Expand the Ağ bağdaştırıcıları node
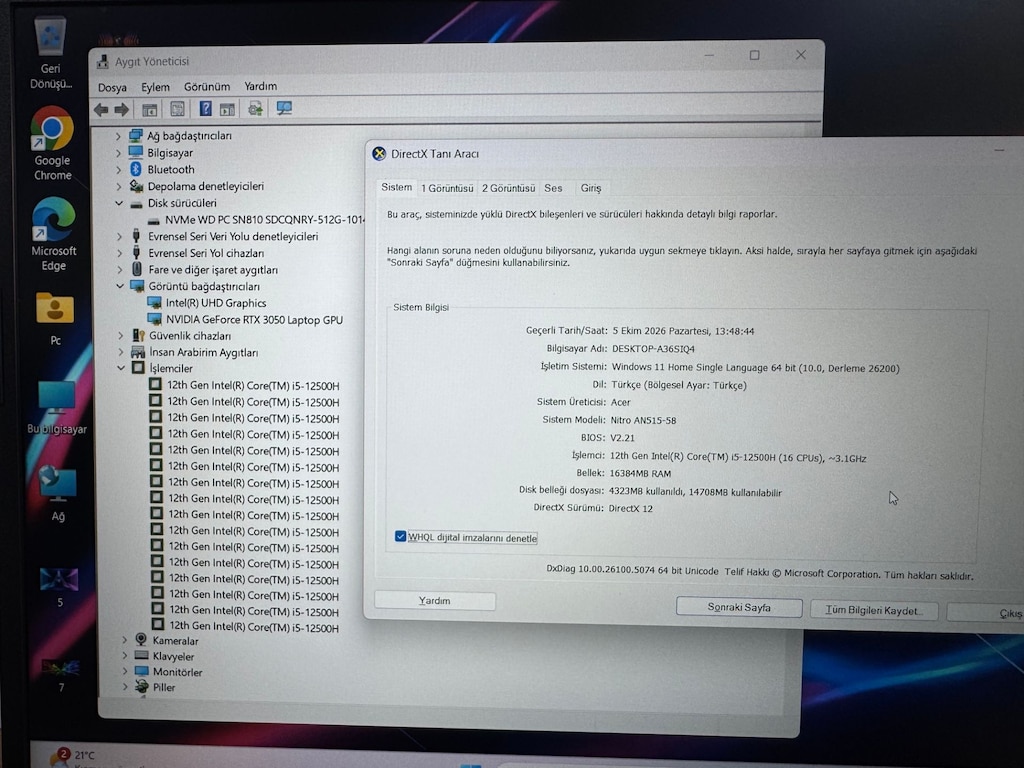The image size is (1024, 768). 118,136
